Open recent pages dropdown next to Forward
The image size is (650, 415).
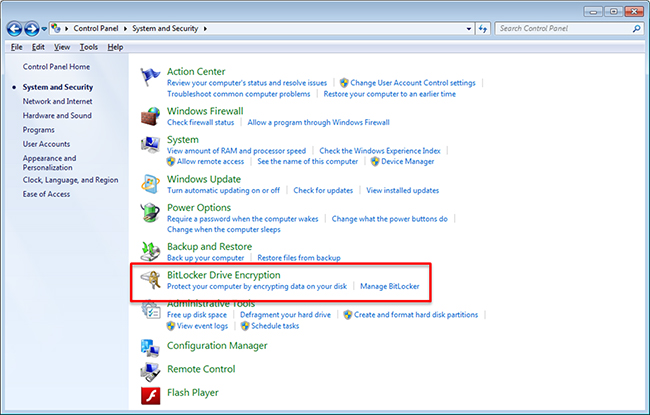[x=44, y=29]
